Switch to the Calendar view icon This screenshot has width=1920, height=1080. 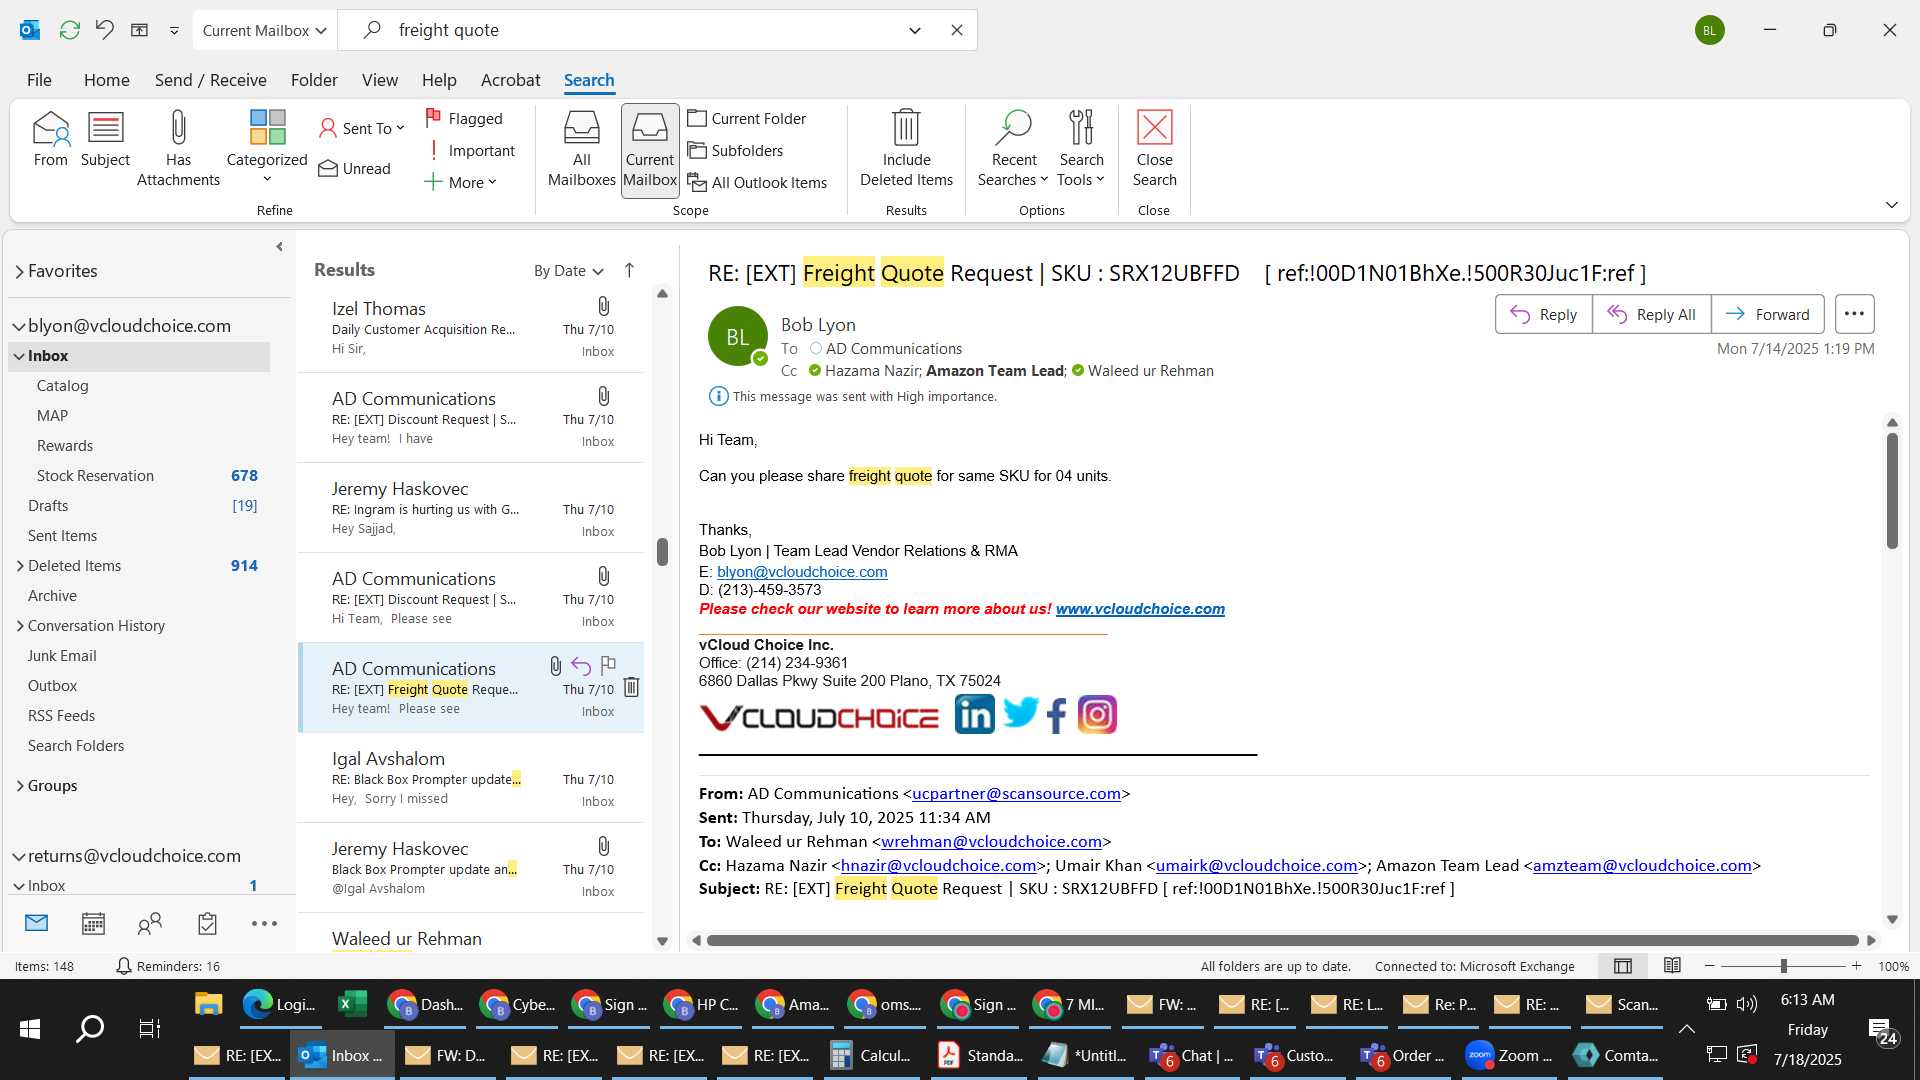pyautogui.click(x=93, y=923)
